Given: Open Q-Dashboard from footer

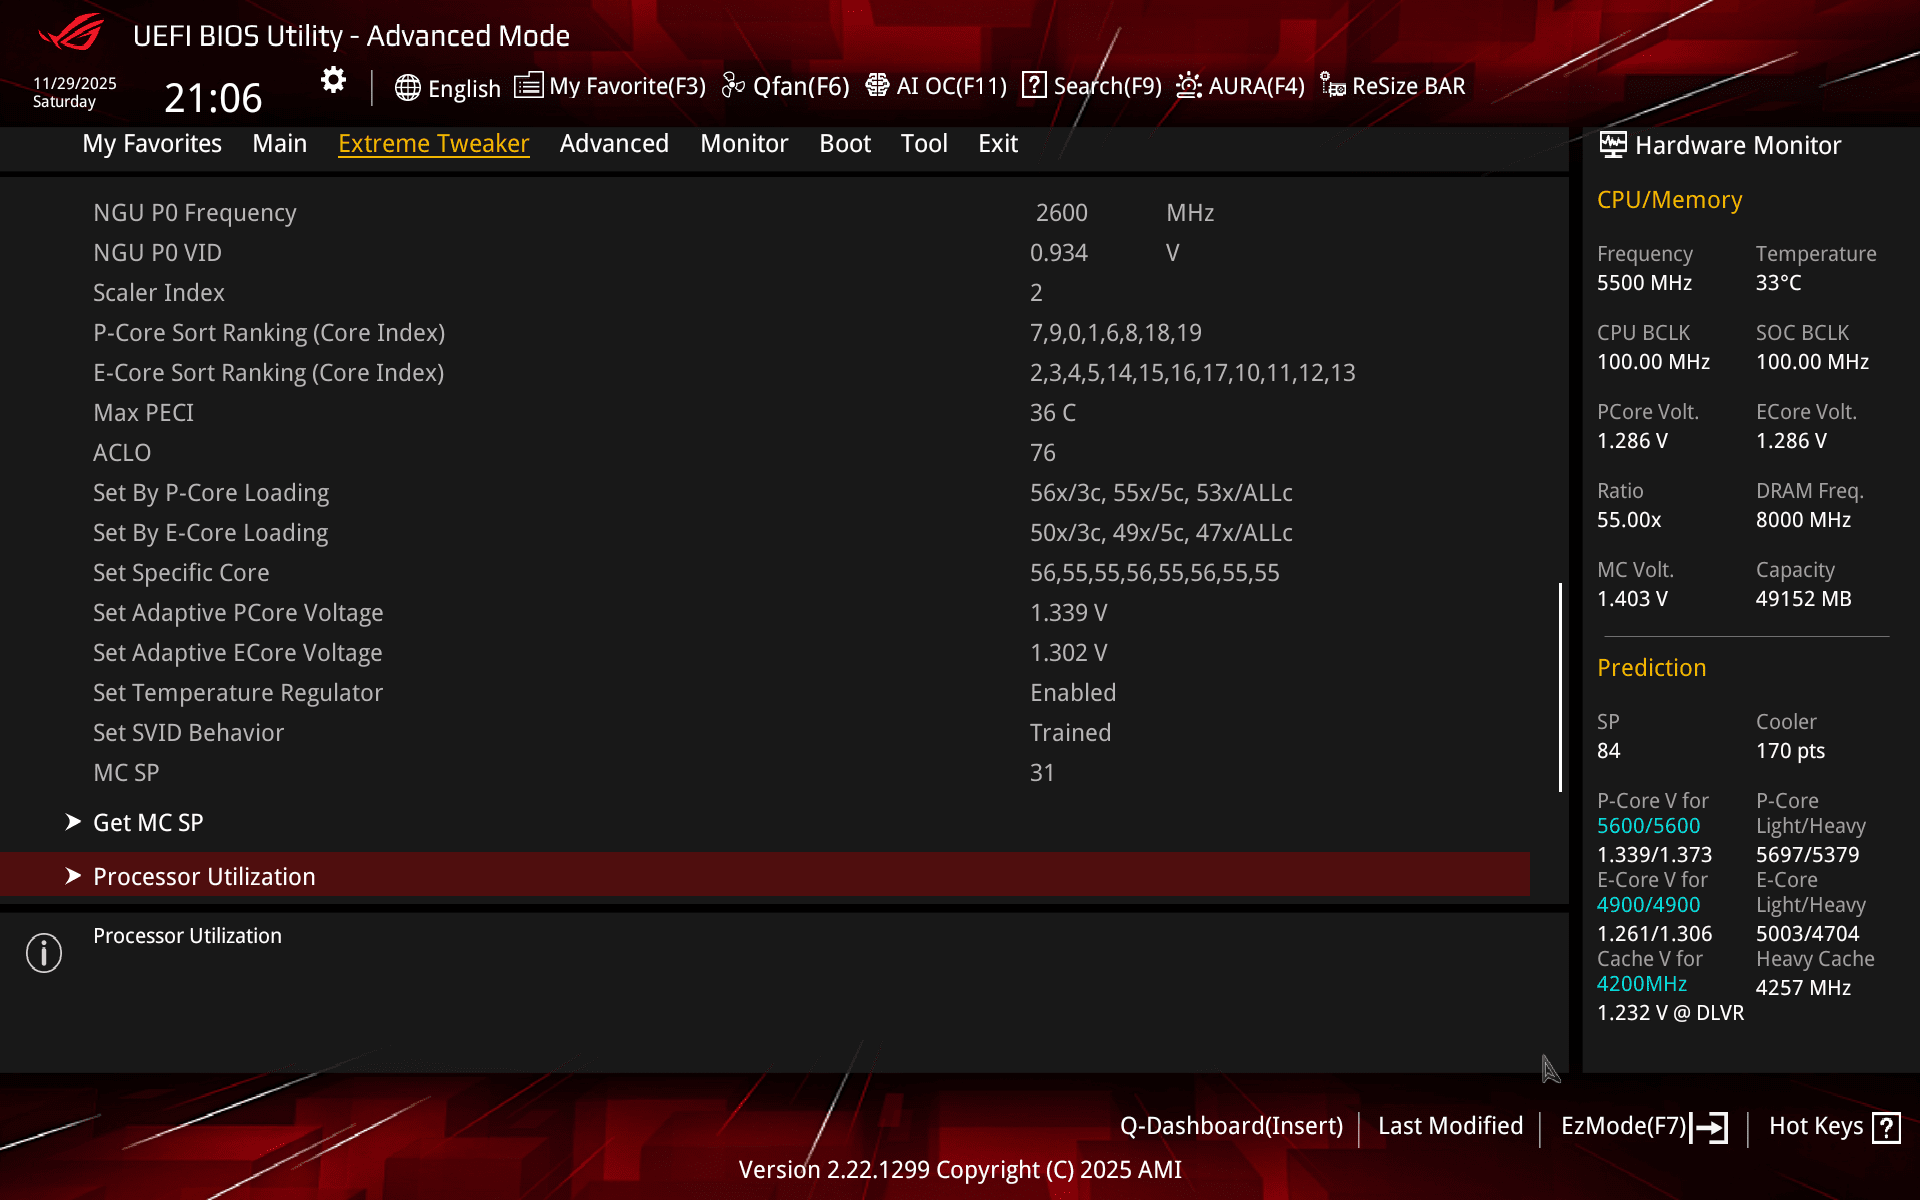Looking at the screenshot, I should coord(1231,1126).
